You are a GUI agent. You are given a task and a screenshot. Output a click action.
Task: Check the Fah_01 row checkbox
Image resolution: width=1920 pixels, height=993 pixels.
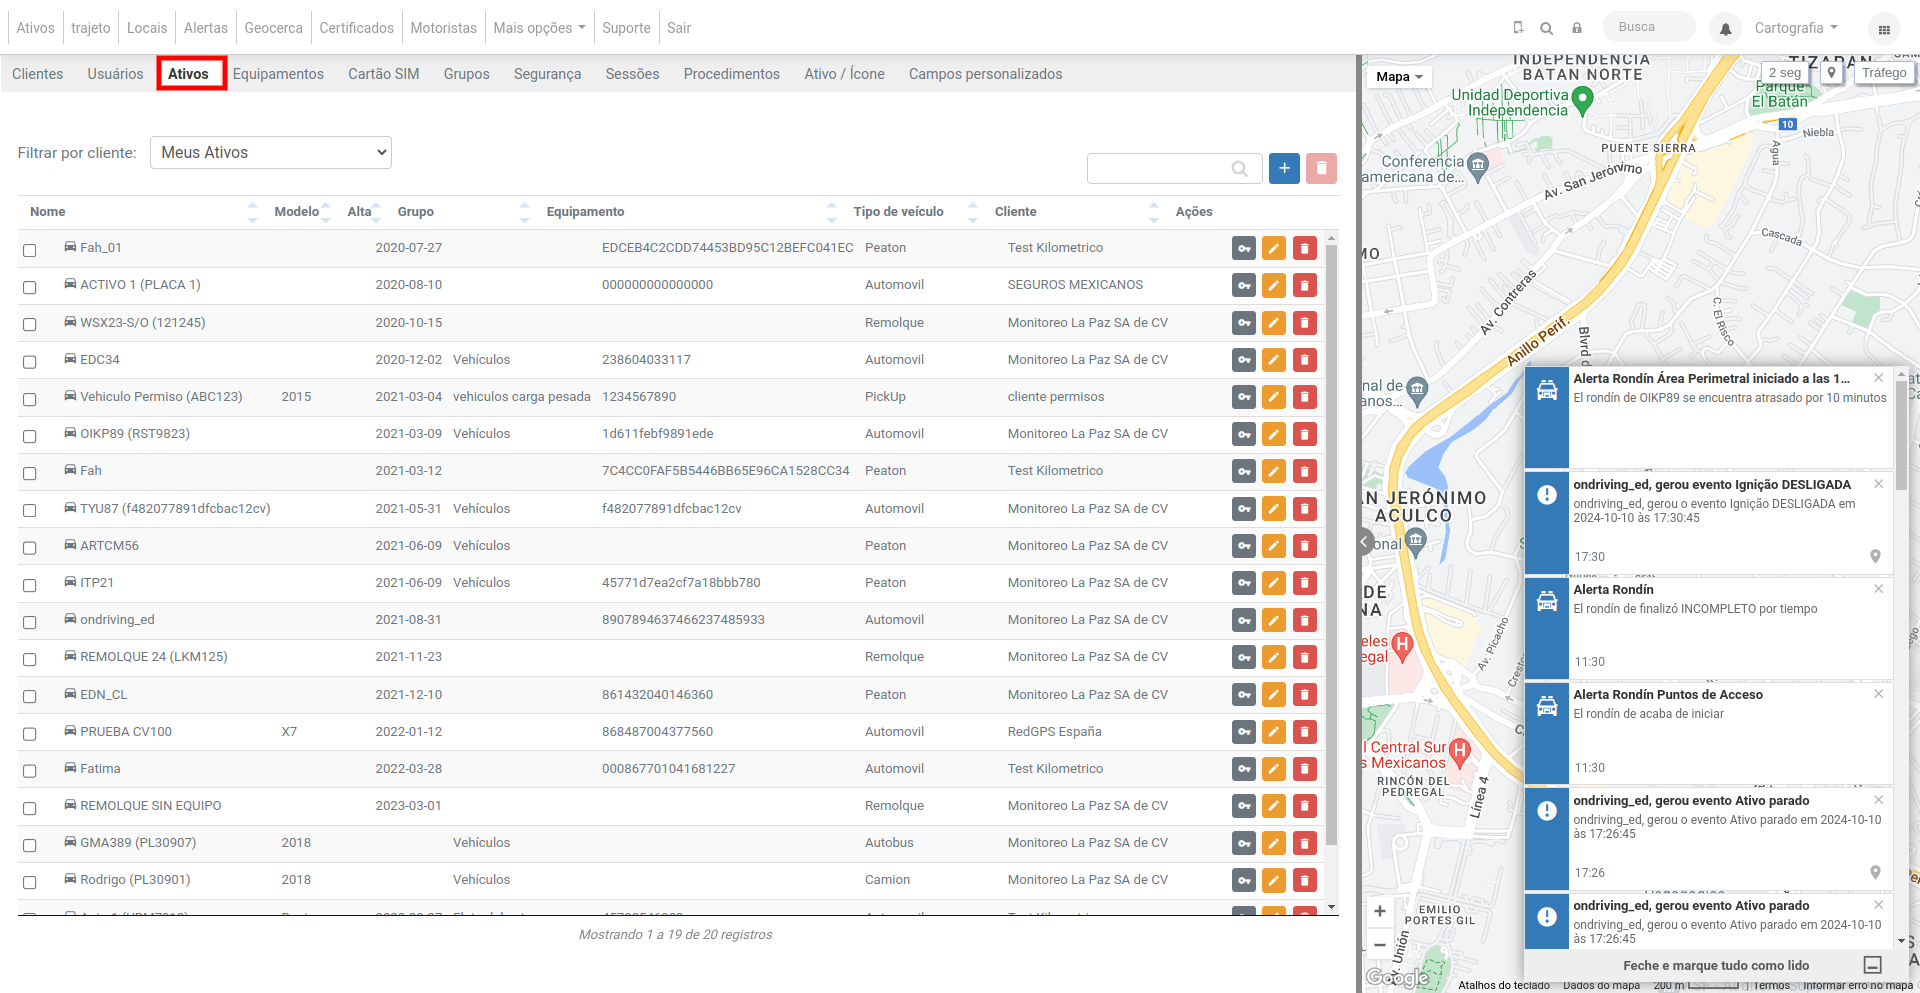(30, 250)
